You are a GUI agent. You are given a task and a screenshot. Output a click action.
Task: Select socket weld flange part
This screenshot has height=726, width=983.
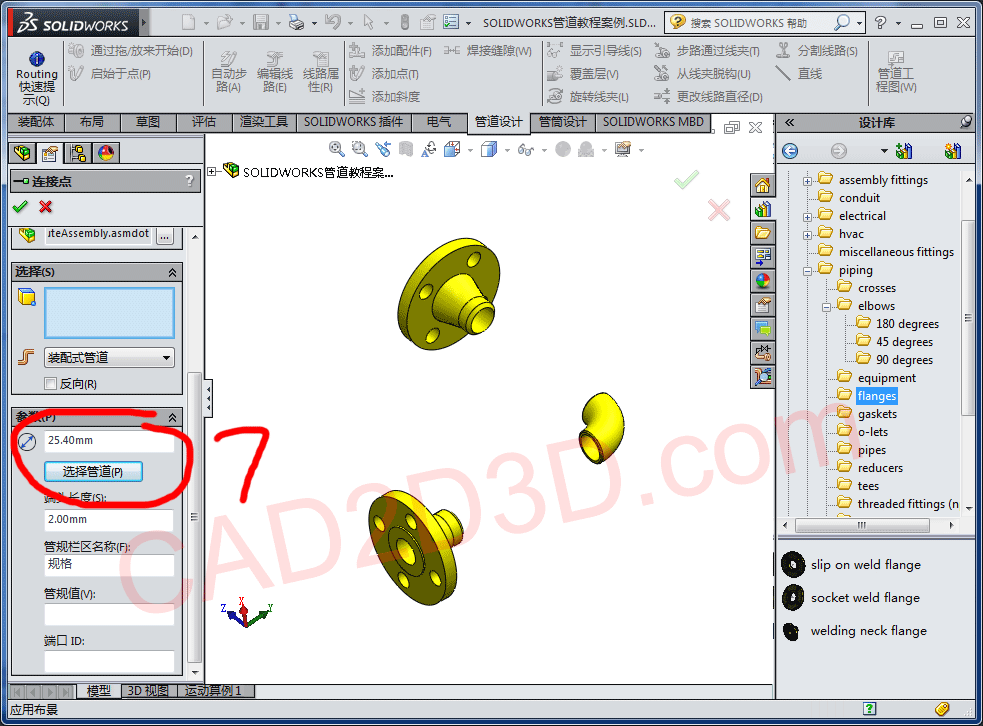[865, 598]
